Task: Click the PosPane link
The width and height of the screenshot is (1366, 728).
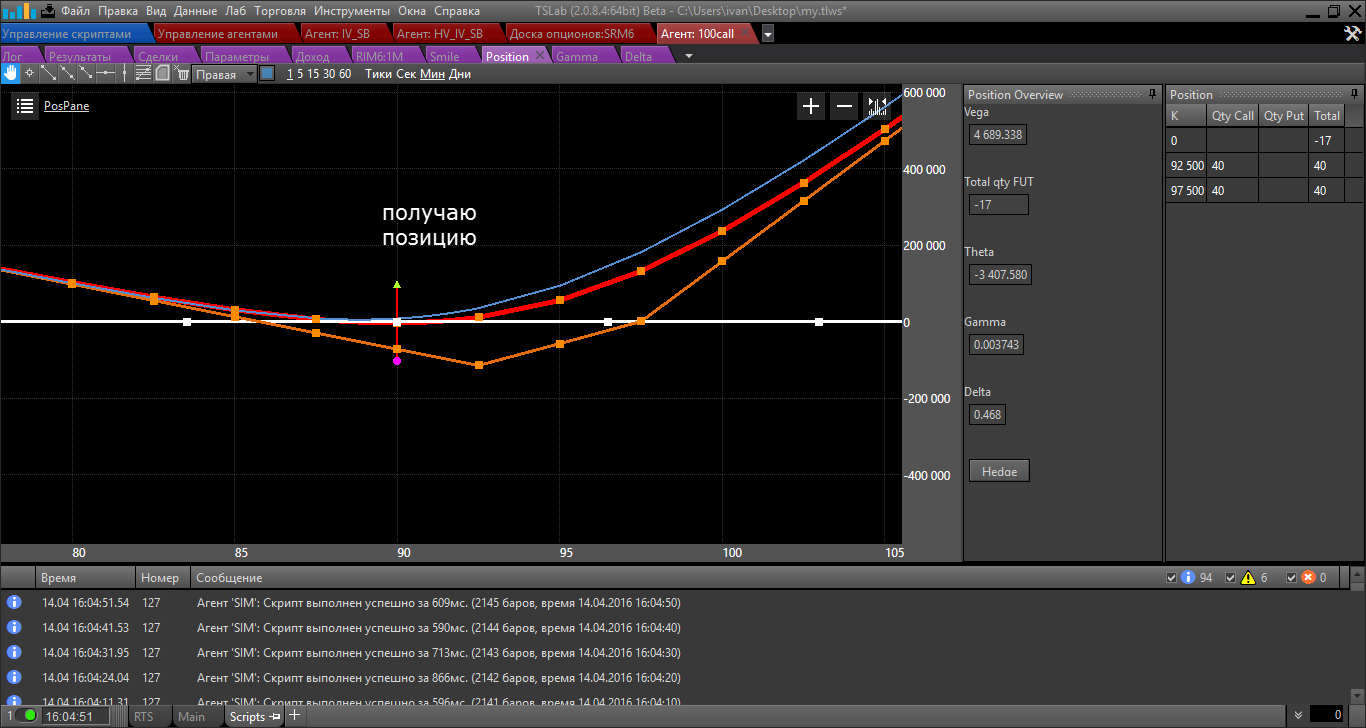Action: click(66, 106)
